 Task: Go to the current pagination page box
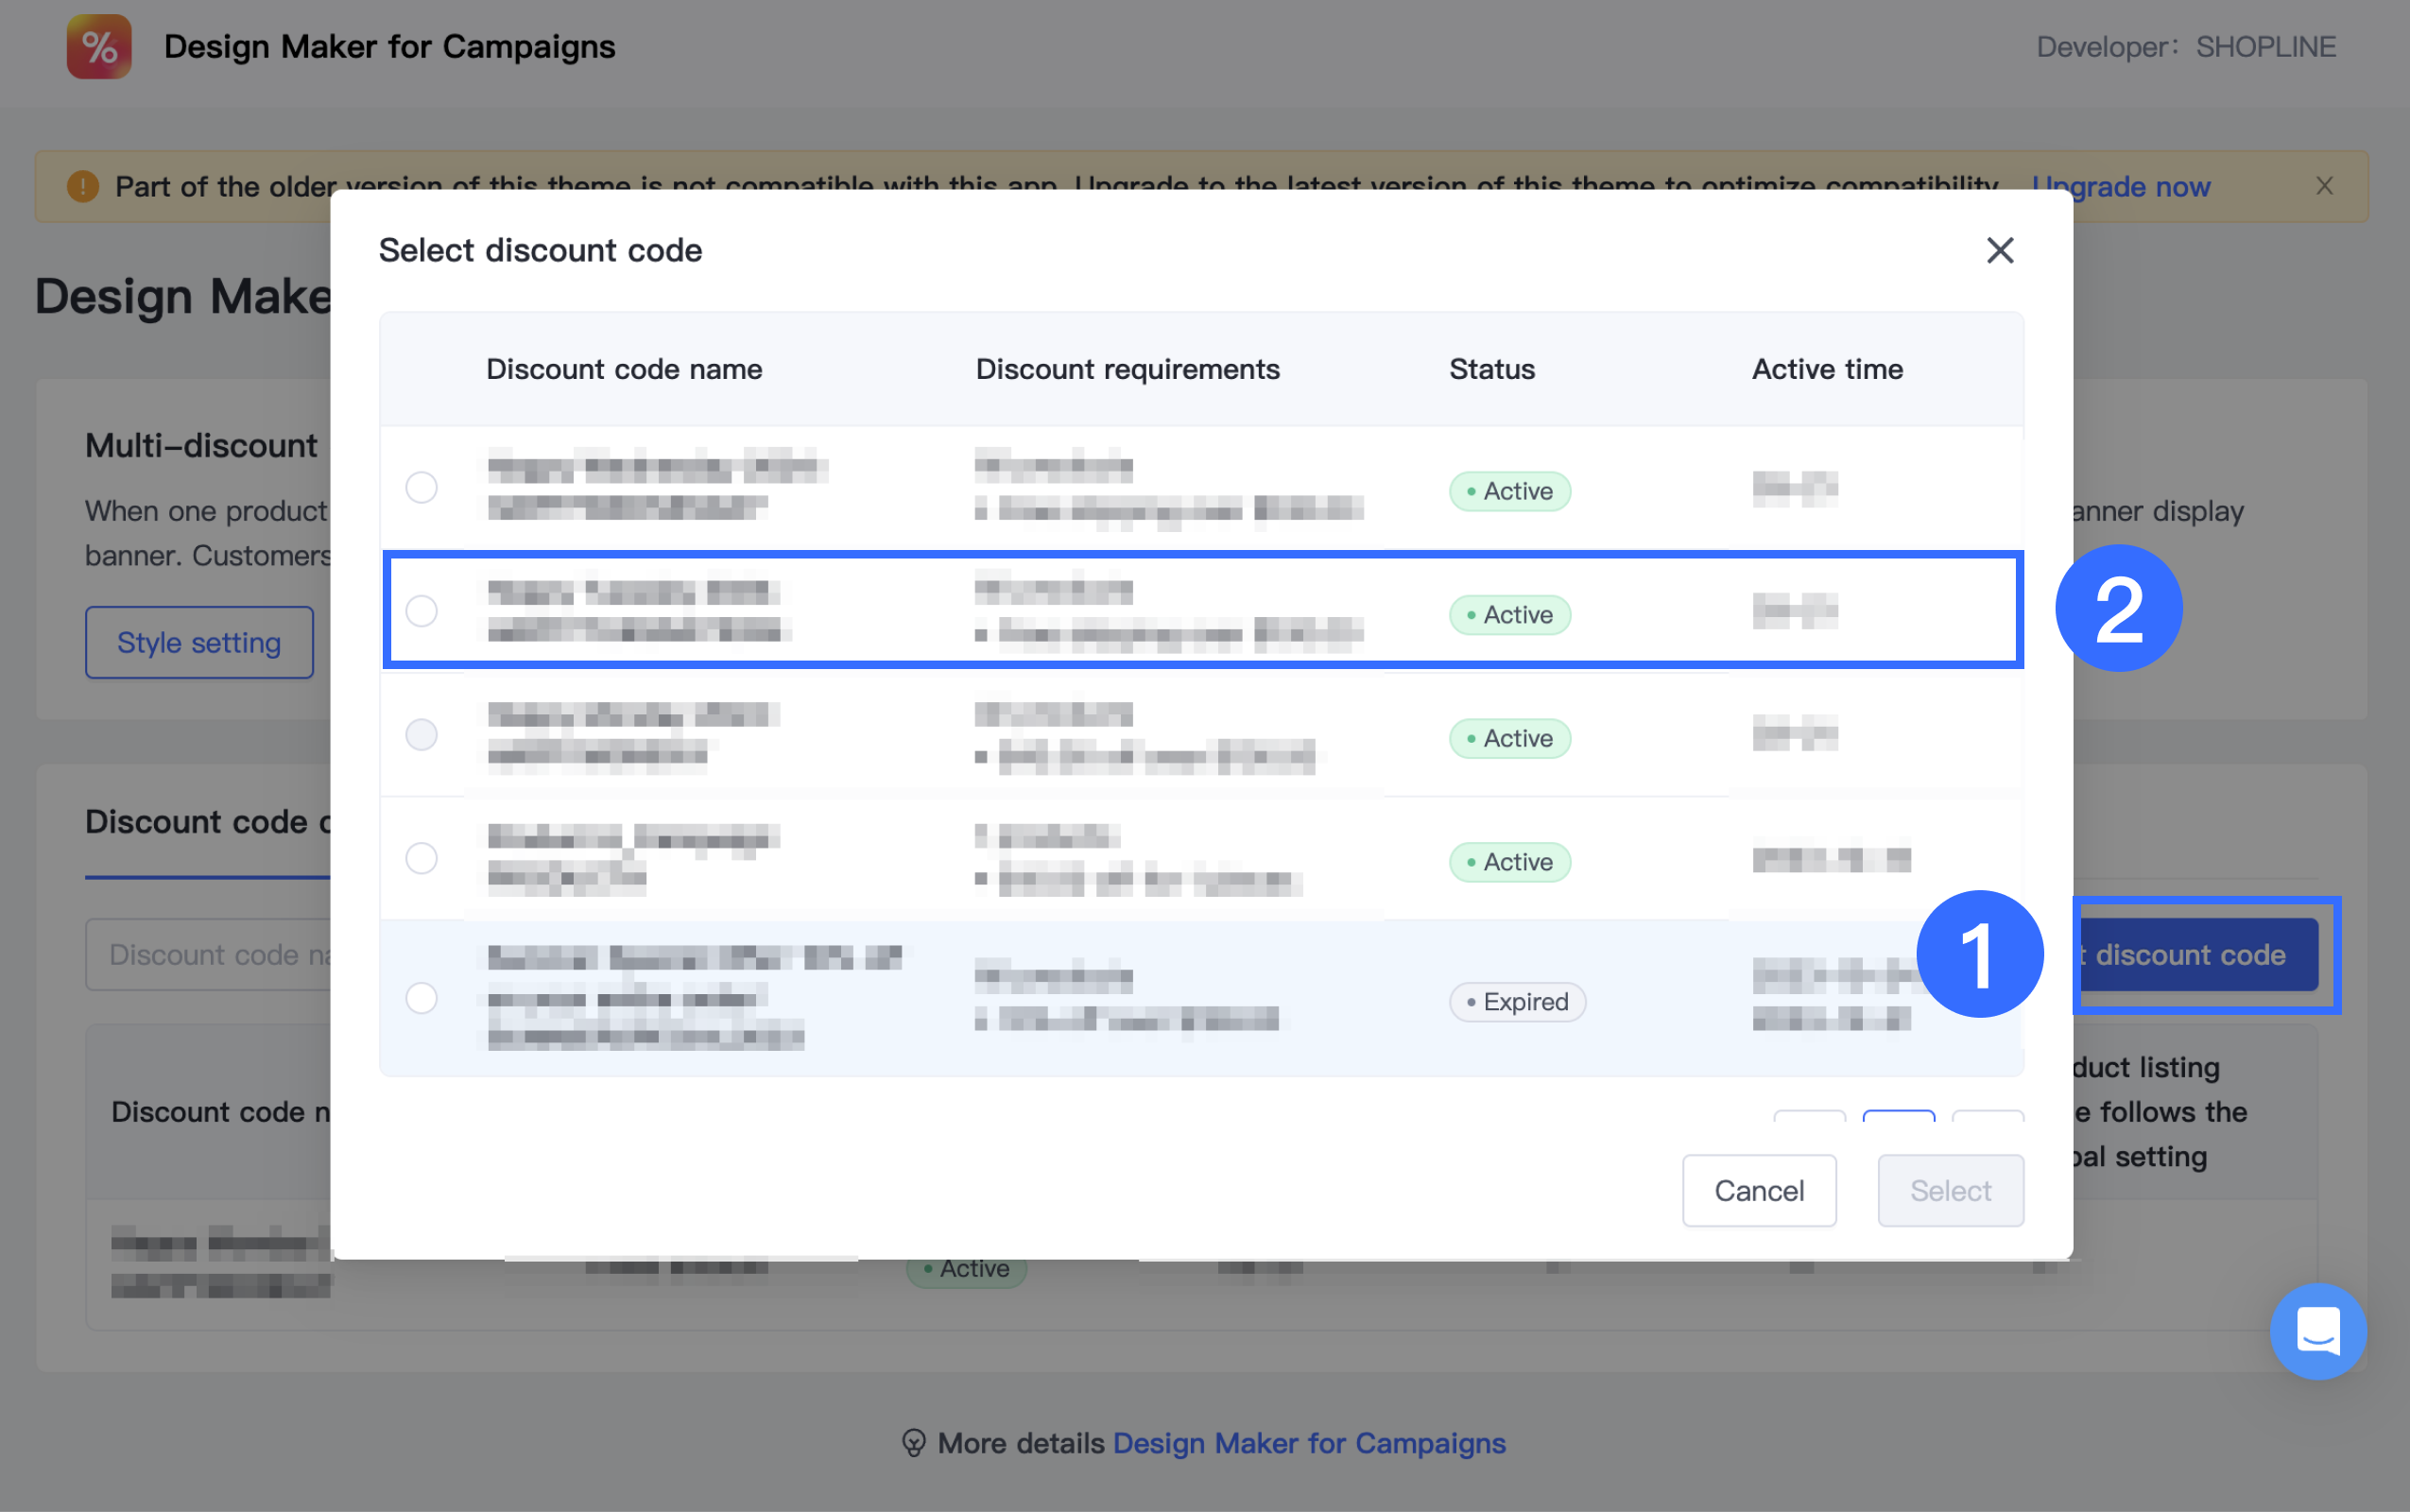point(1898,1116)
